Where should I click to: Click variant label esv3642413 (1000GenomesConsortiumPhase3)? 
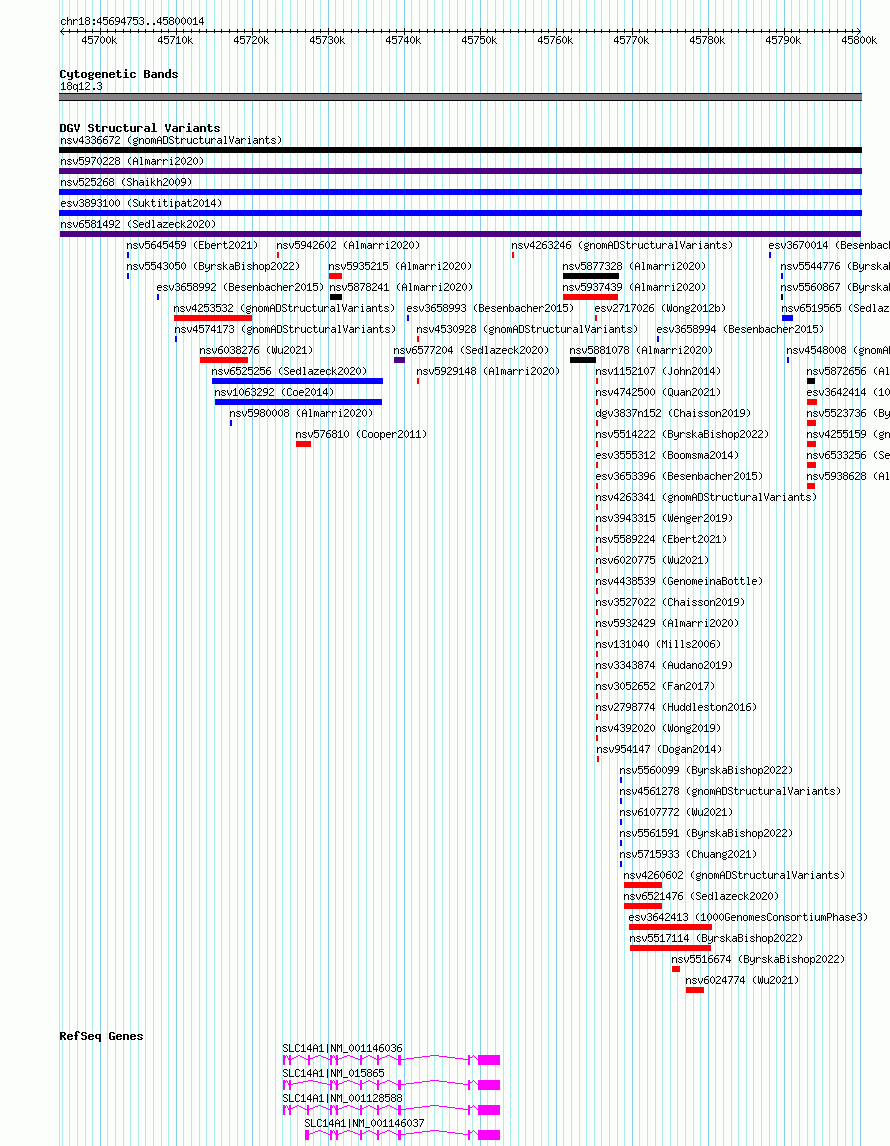click(748, 917)
